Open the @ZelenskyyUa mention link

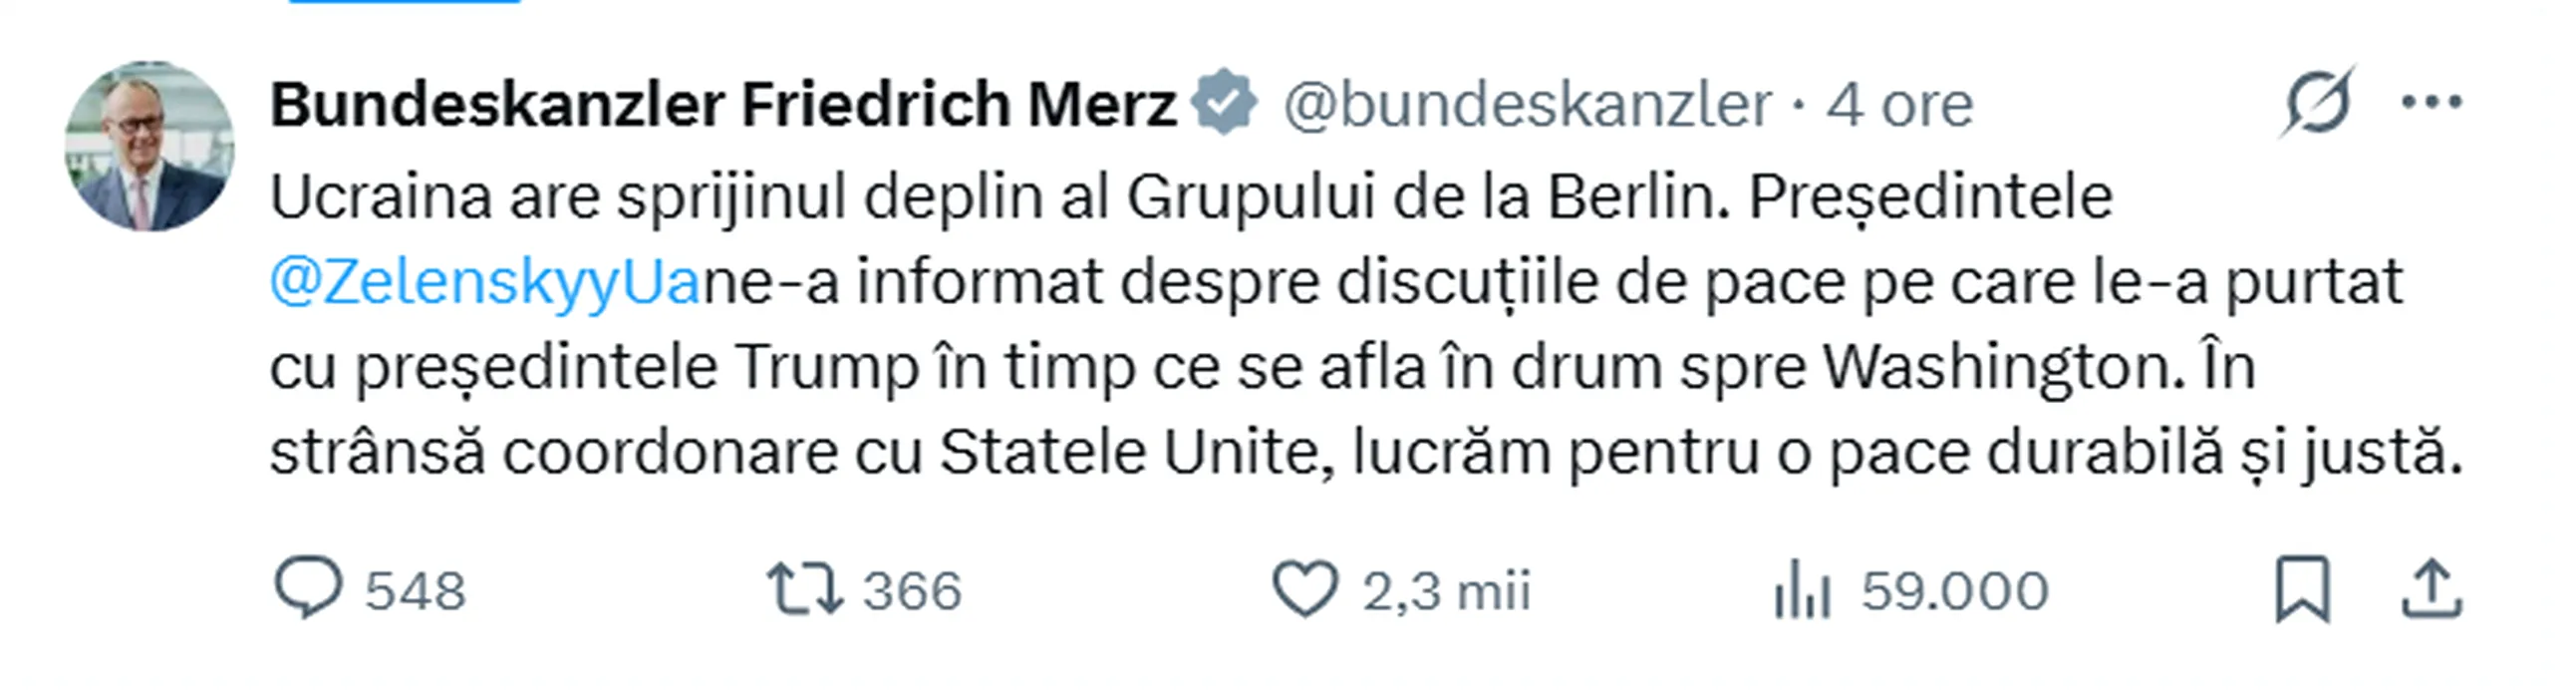click(x=485, y=283)
